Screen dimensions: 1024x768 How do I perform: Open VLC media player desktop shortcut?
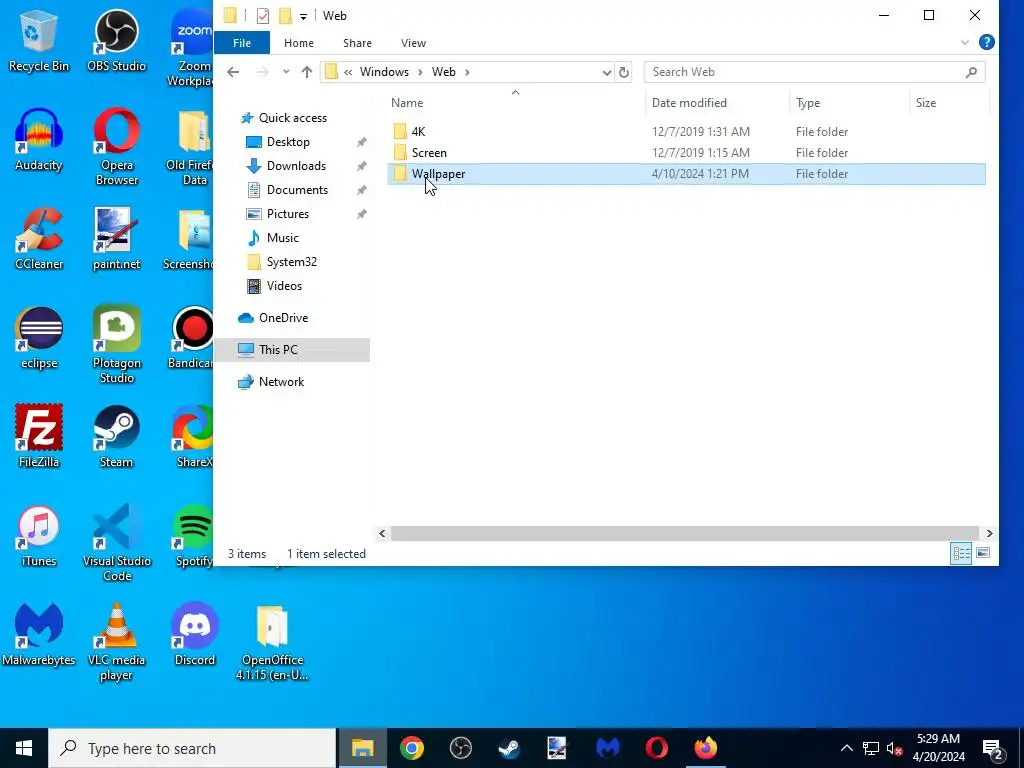pos(116,643)
